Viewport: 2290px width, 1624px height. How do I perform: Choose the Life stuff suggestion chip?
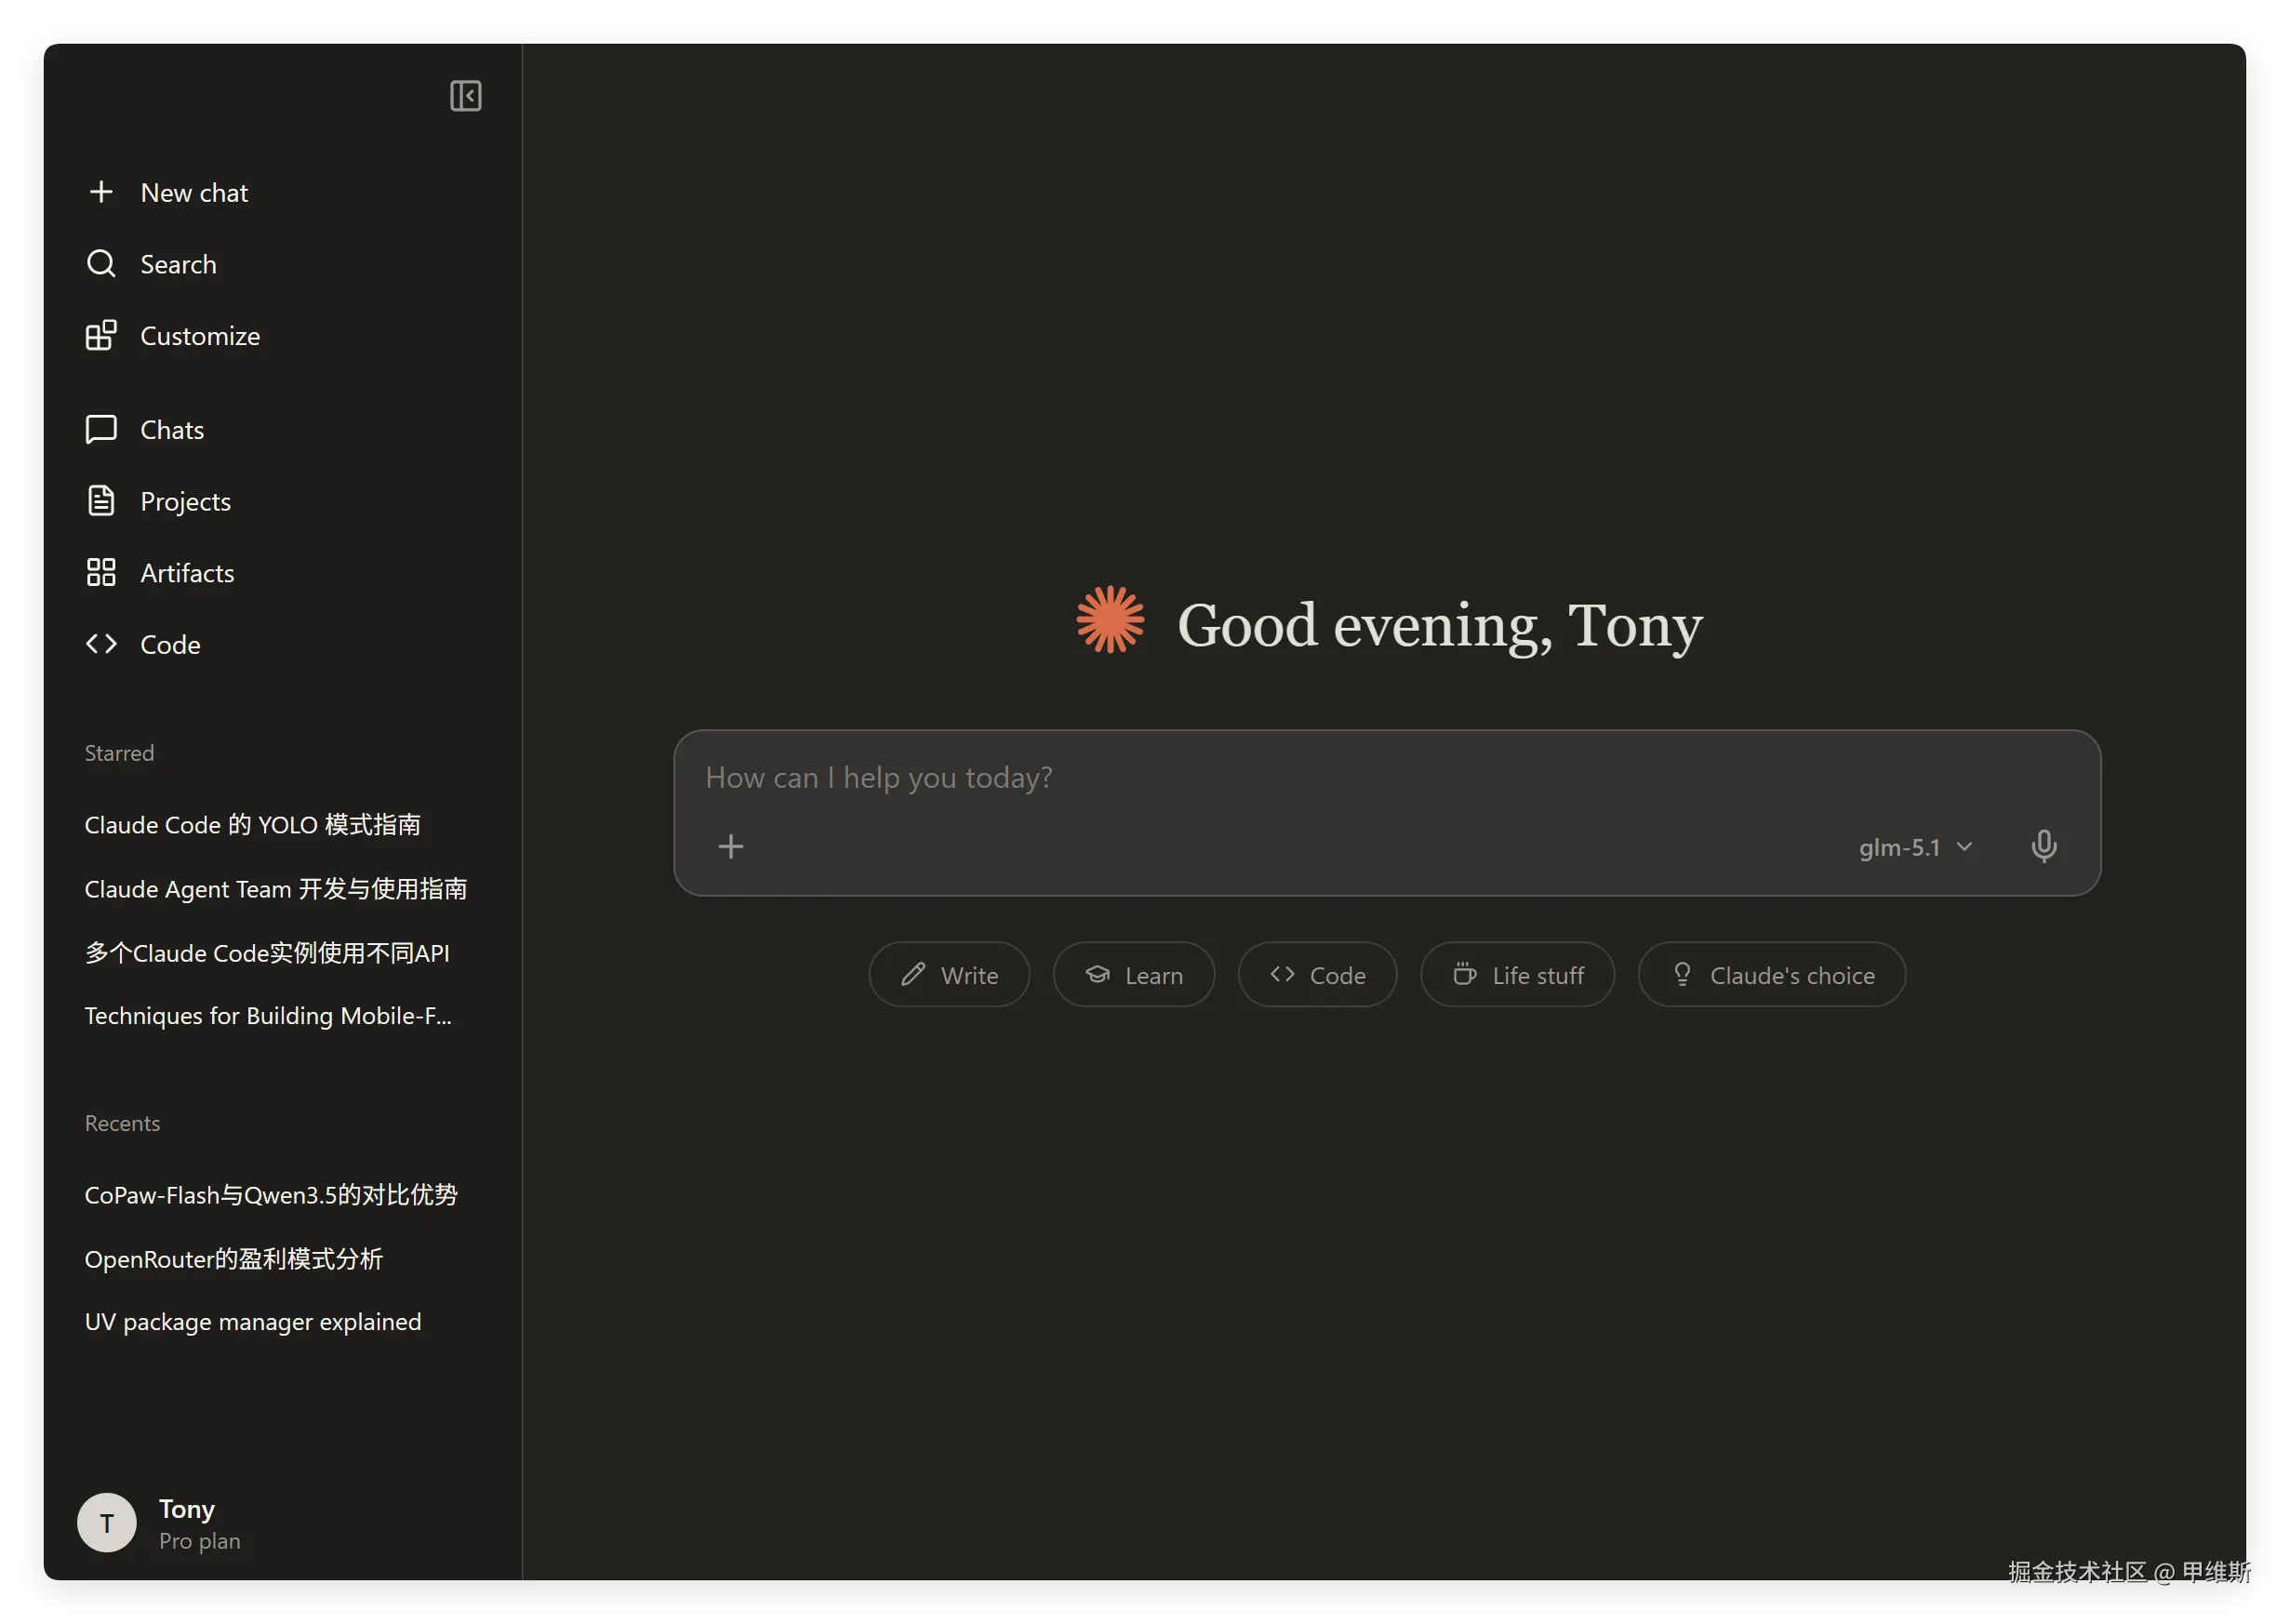click(1517, 975)
